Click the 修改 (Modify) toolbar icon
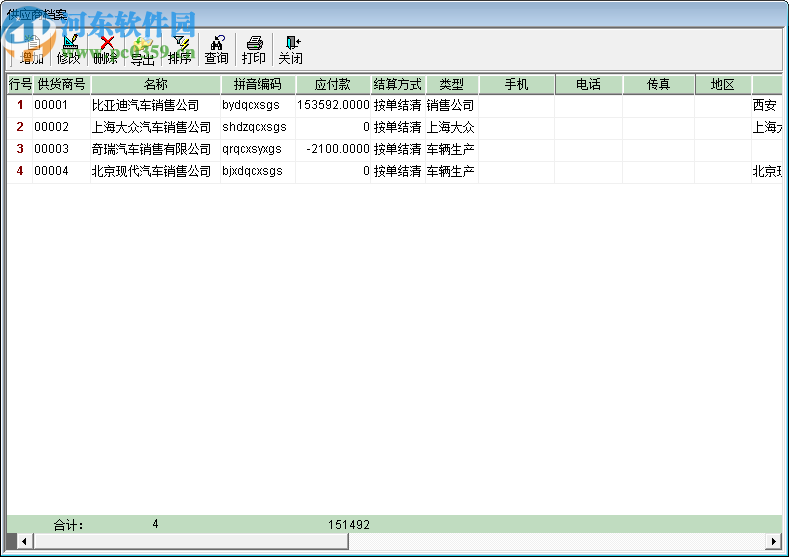The width and height of the screenshot is (789, 557). (68, 49)
